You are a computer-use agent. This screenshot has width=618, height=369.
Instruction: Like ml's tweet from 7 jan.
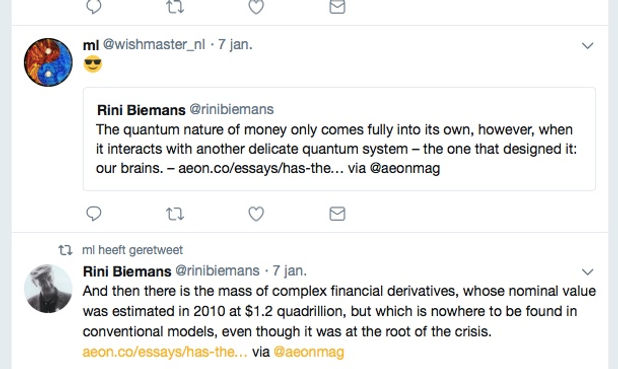(x=256, y=214)
